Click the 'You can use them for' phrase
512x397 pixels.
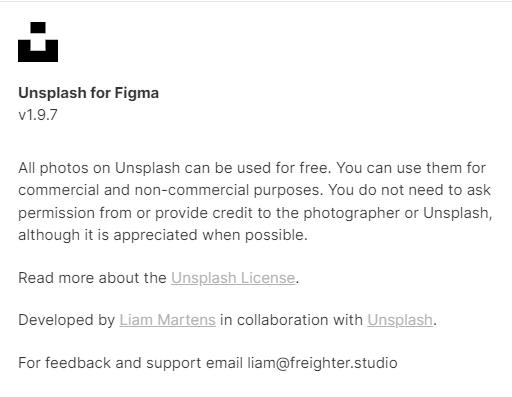coord(411,168)
